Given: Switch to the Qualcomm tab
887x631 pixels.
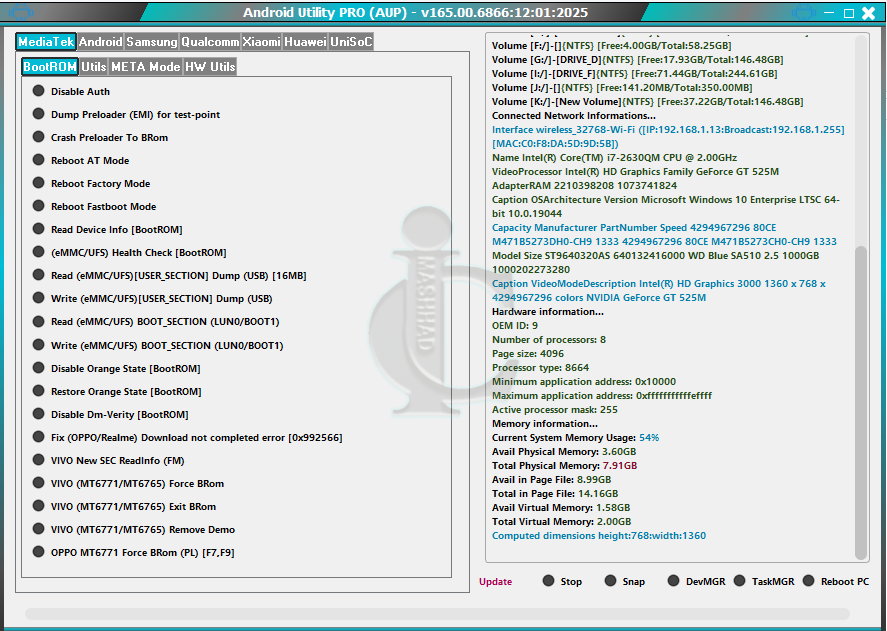Looking at the screenshot, I should pyautogui.click(x=210, y=42).
